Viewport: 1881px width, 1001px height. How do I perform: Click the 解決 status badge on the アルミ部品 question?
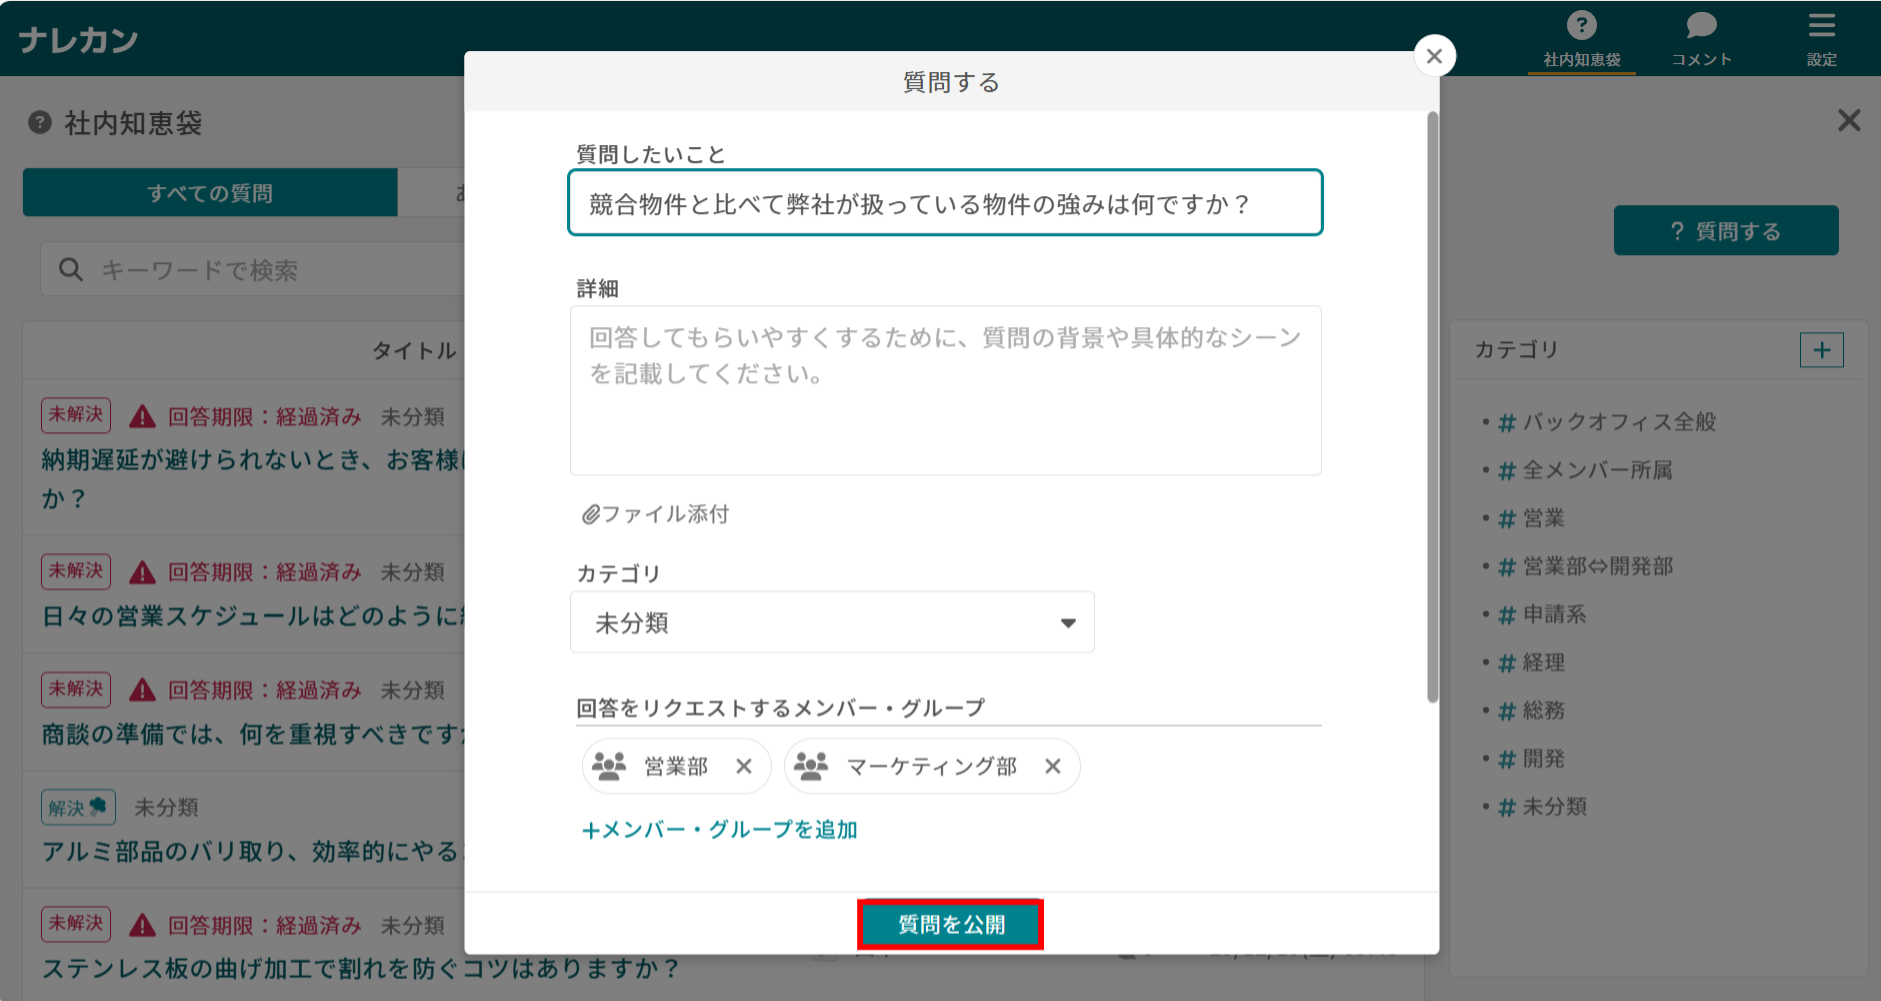78,807
